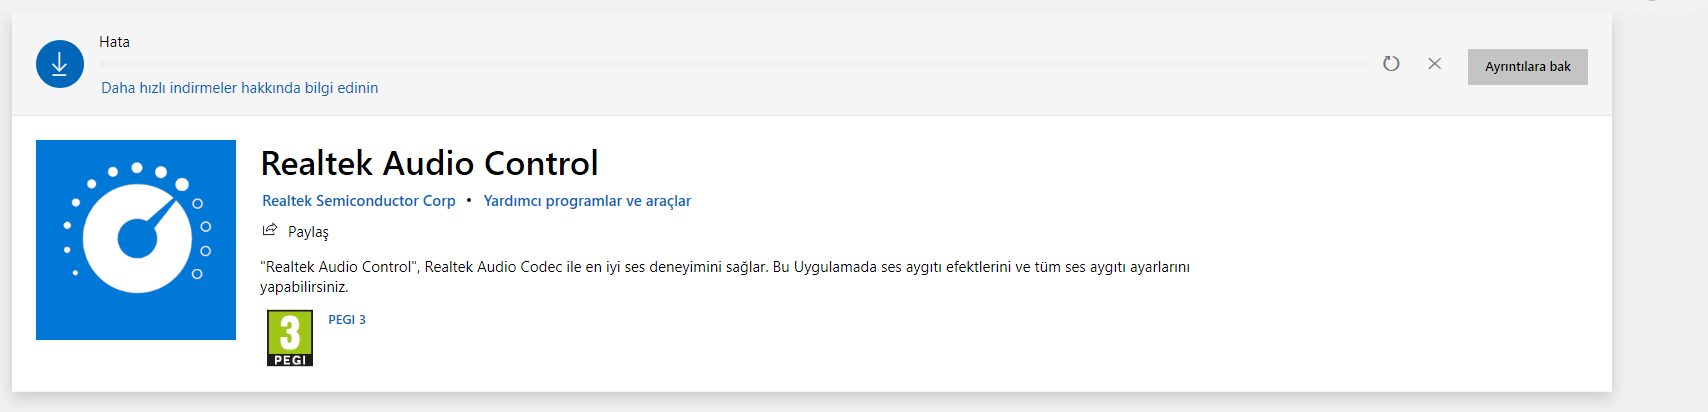Click the download progress bar
This screenshot has height=412, width=1708.
click(x=732, y=64)
